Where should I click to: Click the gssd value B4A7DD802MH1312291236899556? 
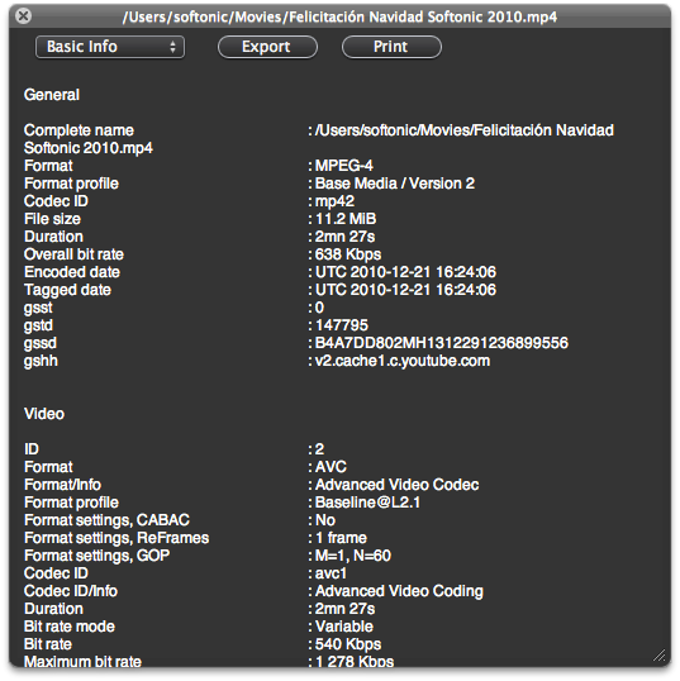coord(441,343)
